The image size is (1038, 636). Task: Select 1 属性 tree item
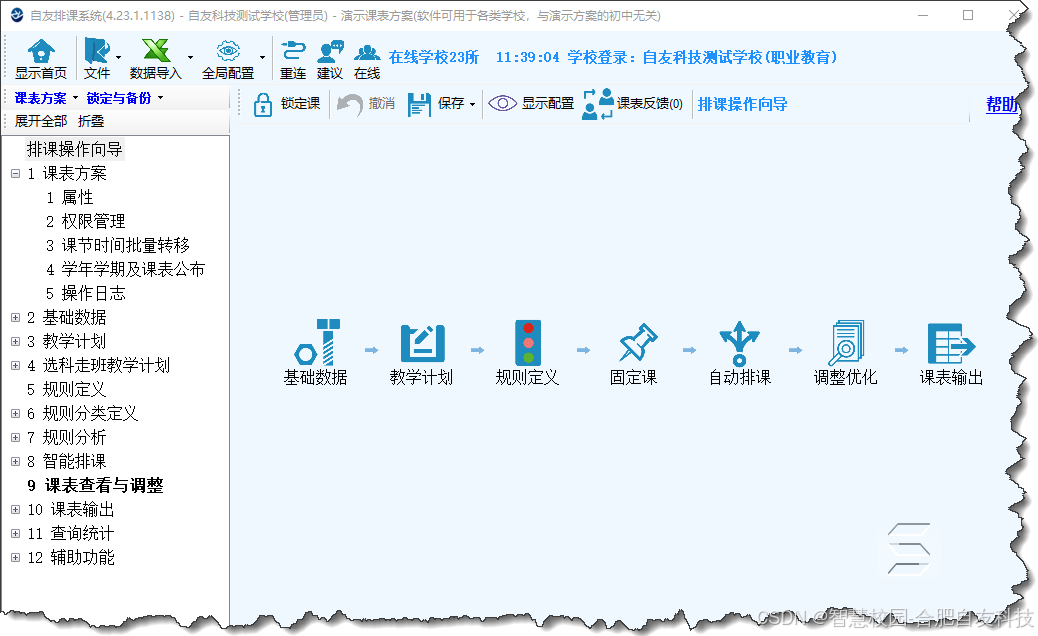coord(70,197)
